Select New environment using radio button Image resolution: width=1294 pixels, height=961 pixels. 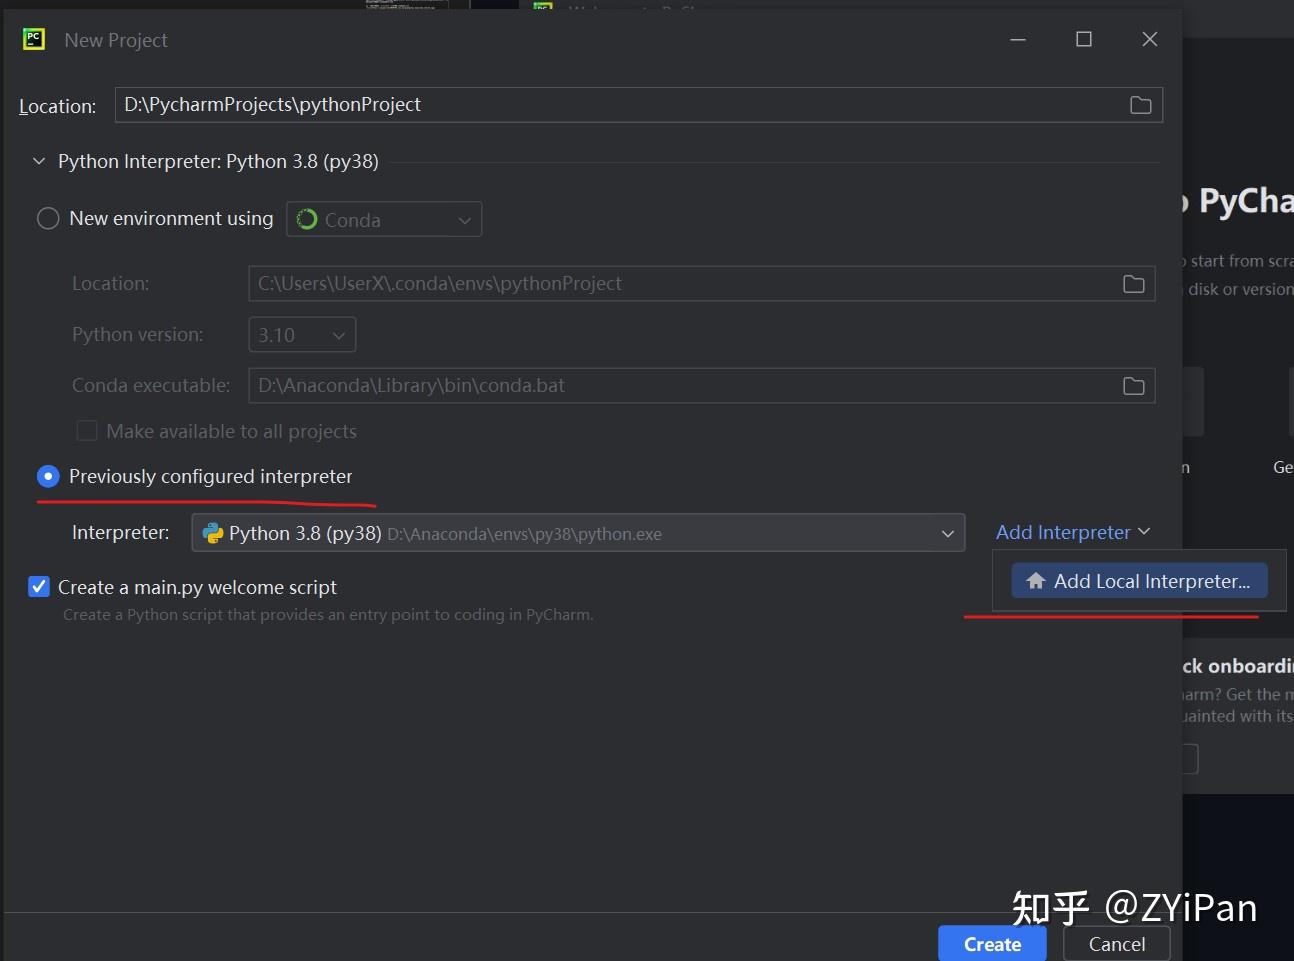click(x=47, y=218)
